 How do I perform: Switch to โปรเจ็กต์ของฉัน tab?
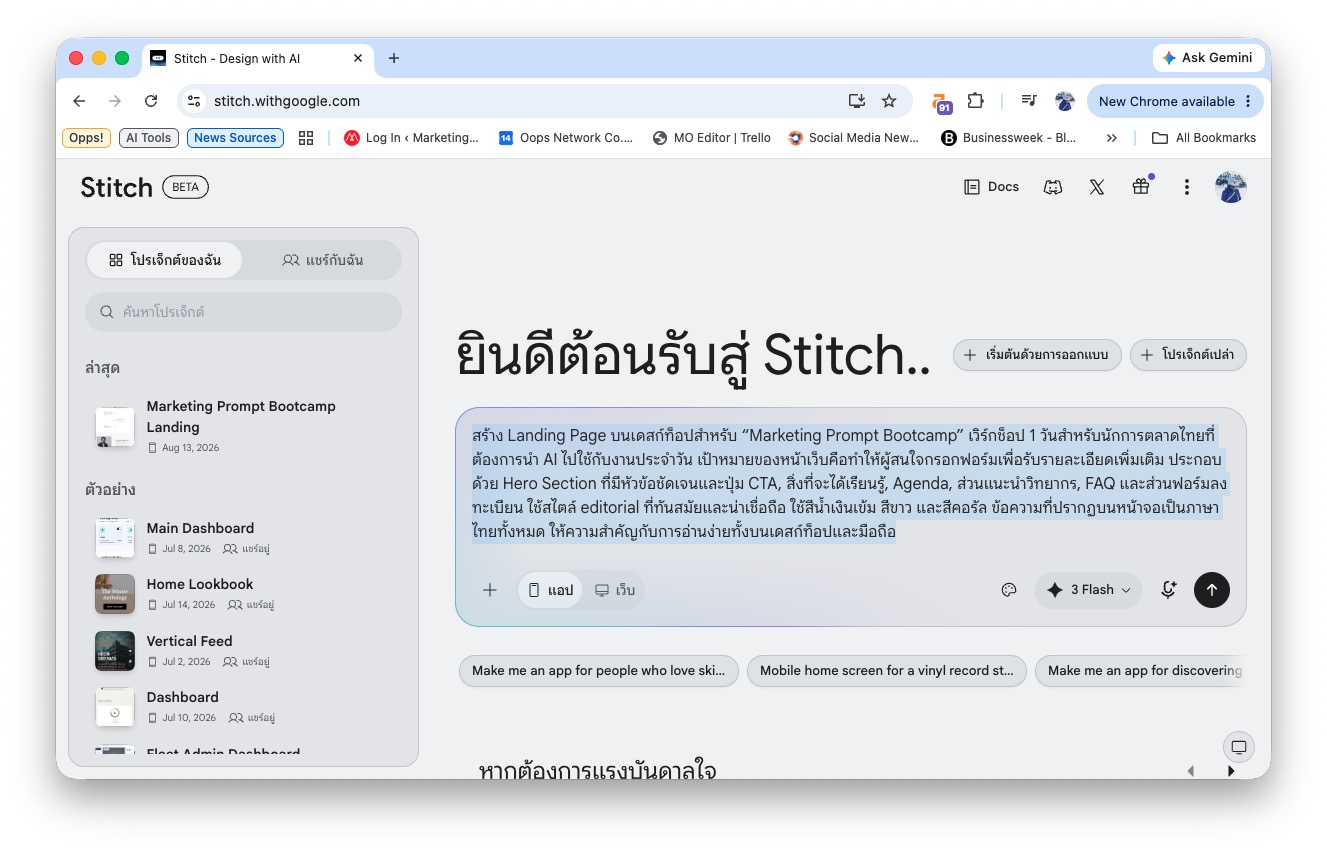(164, 260)
